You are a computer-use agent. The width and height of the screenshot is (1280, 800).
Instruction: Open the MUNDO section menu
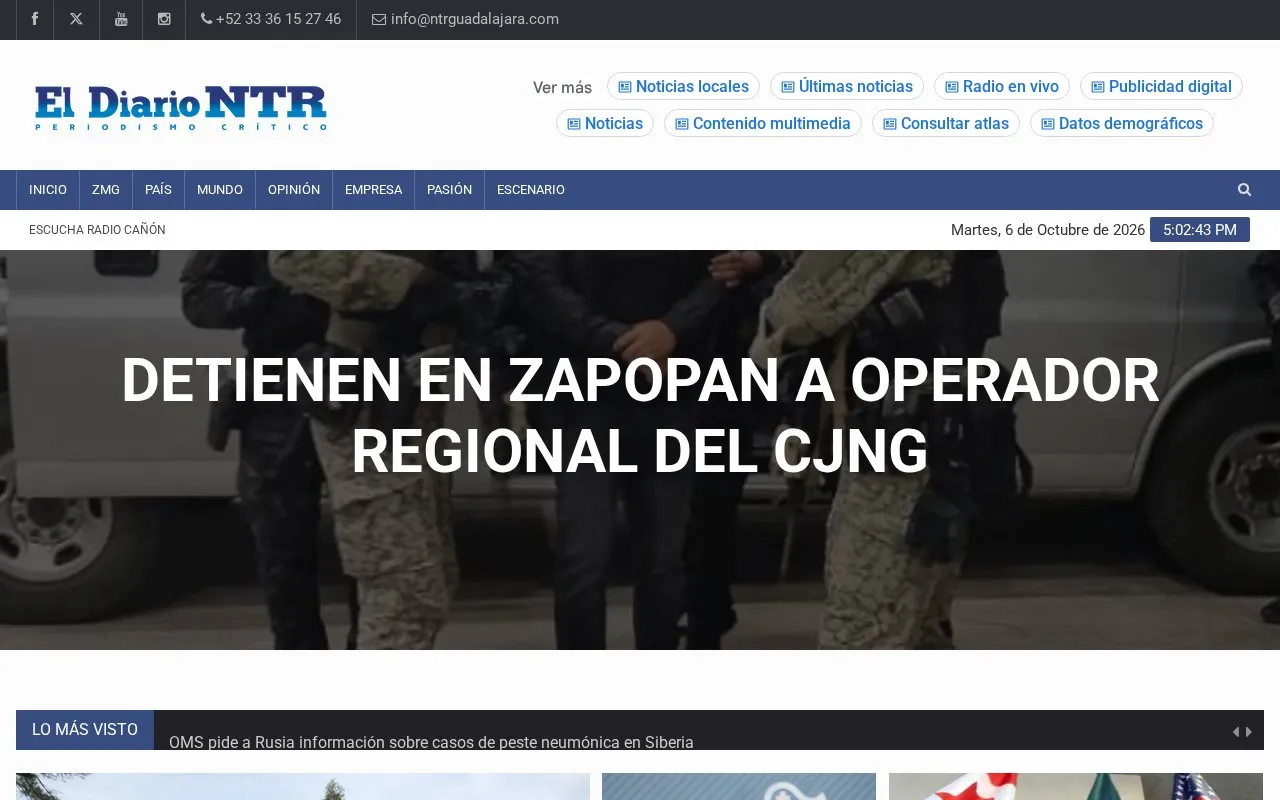click(220, 190)
